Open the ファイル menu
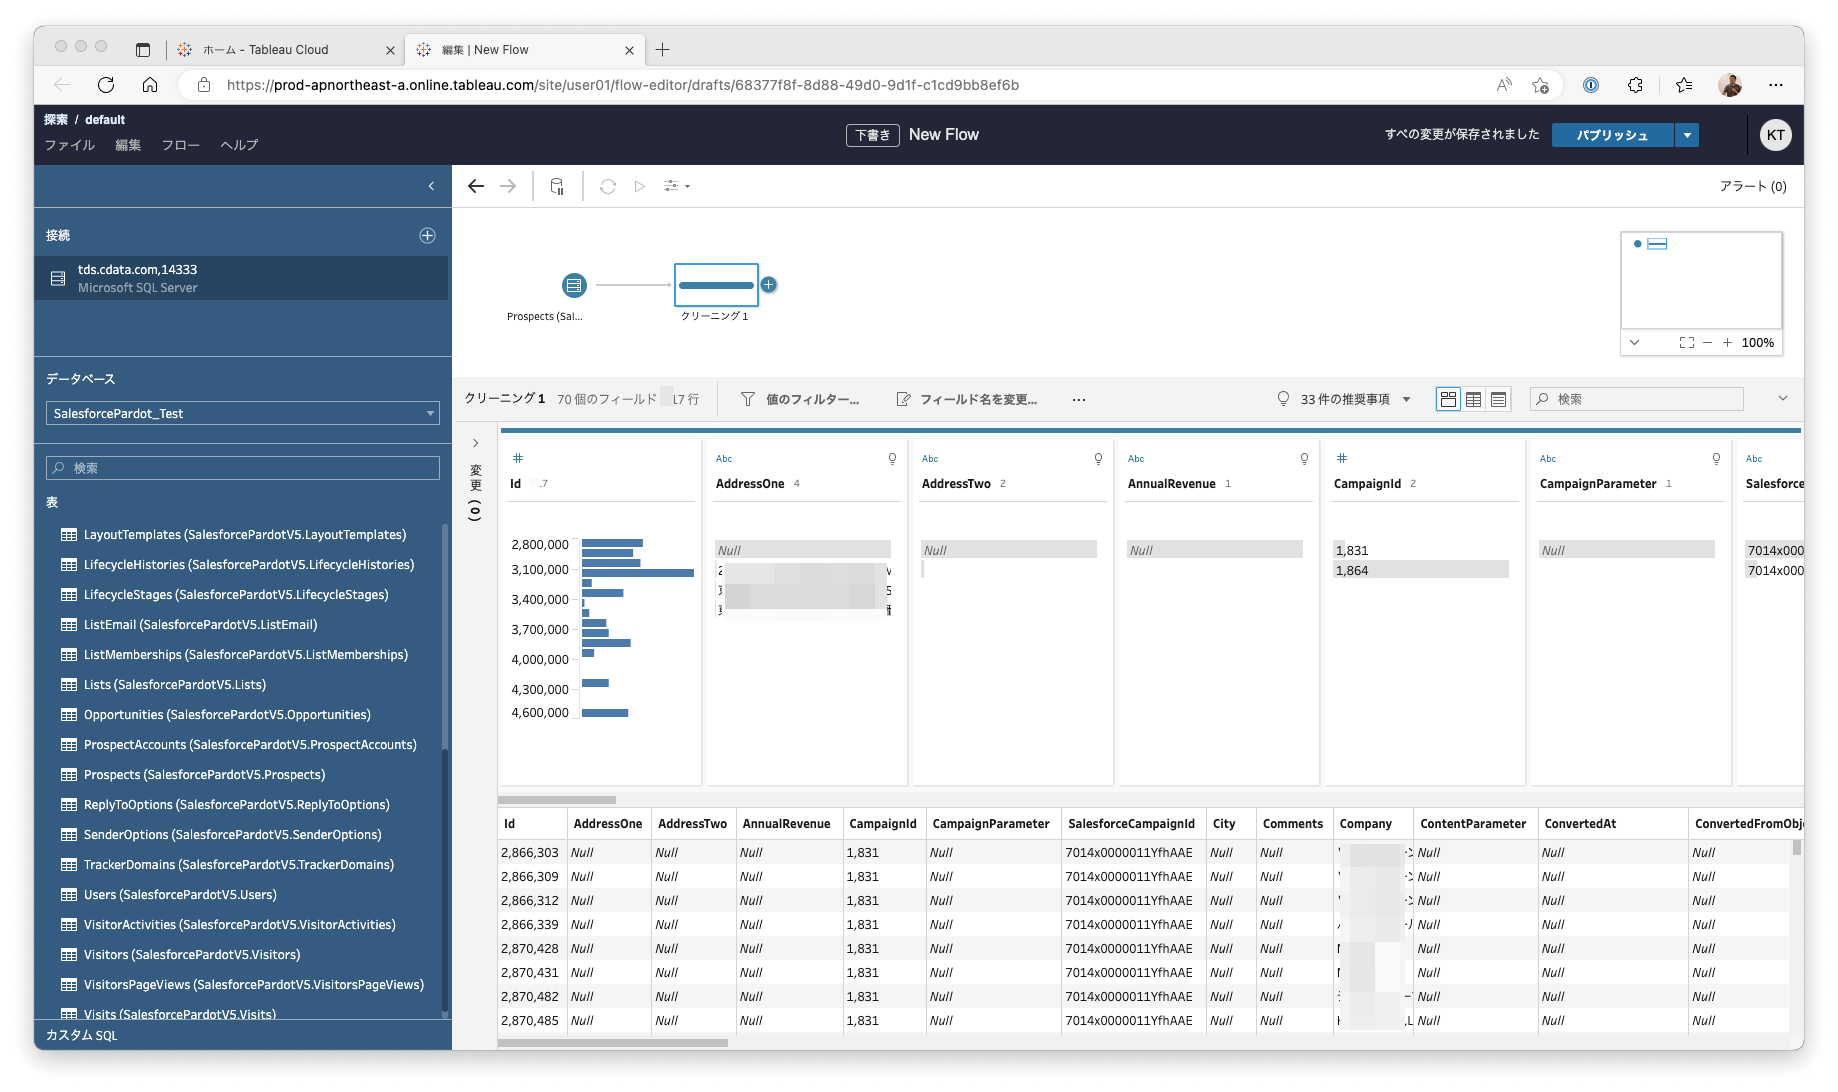This screenshot has width=1838, height=1092. click(x=70, y=145)
